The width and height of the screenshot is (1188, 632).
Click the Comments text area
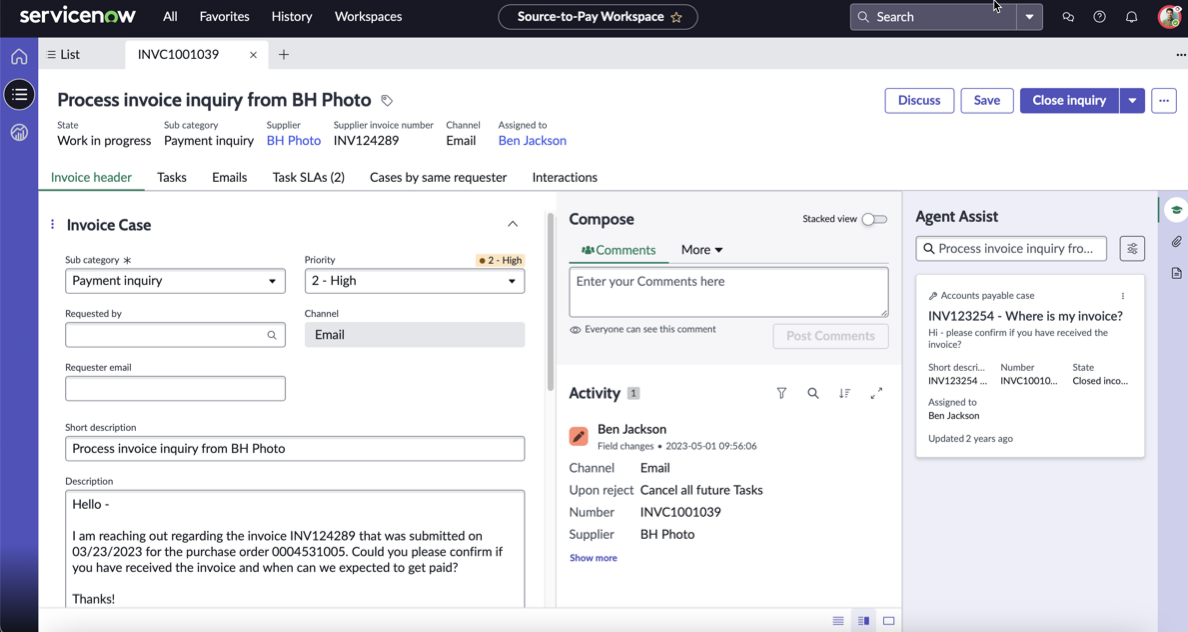[729, 292]
